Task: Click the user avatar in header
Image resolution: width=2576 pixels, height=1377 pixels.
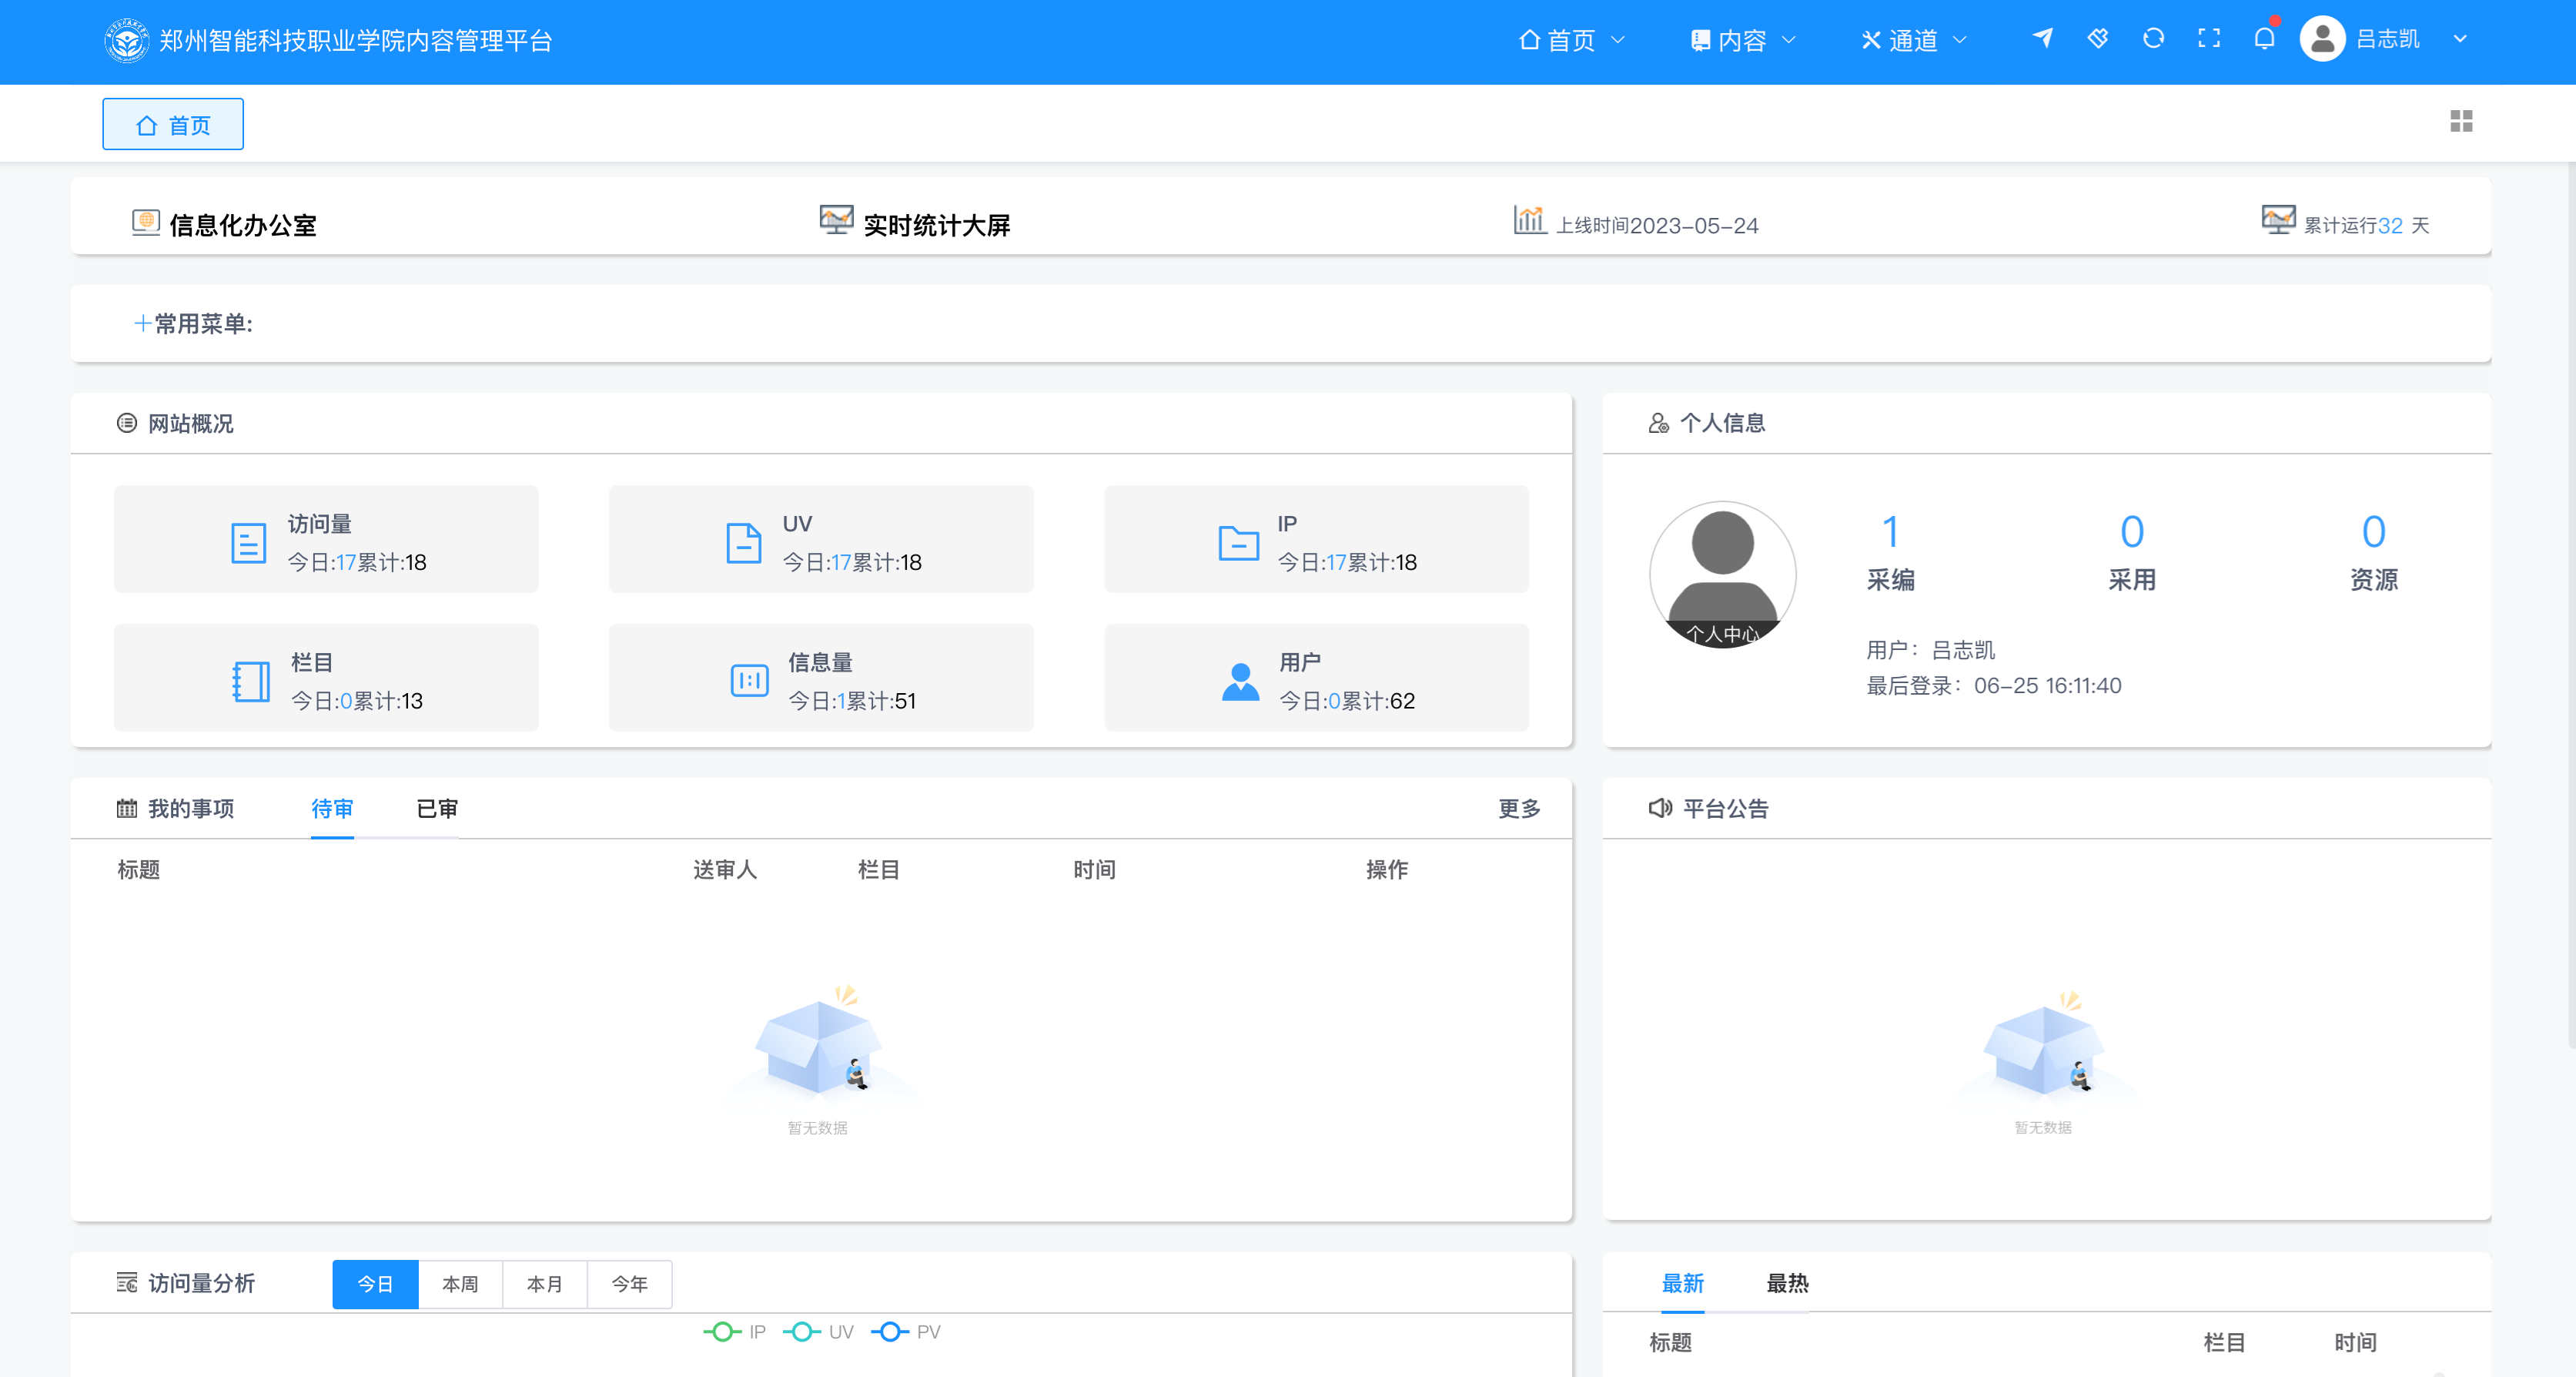Action: pyautogui.click(x=2322, y=39)
